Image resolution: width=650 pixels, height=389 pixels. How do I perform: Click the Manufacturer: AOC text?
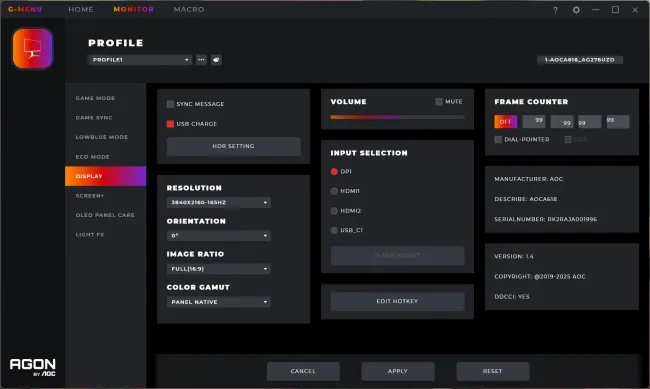[529, 179]
